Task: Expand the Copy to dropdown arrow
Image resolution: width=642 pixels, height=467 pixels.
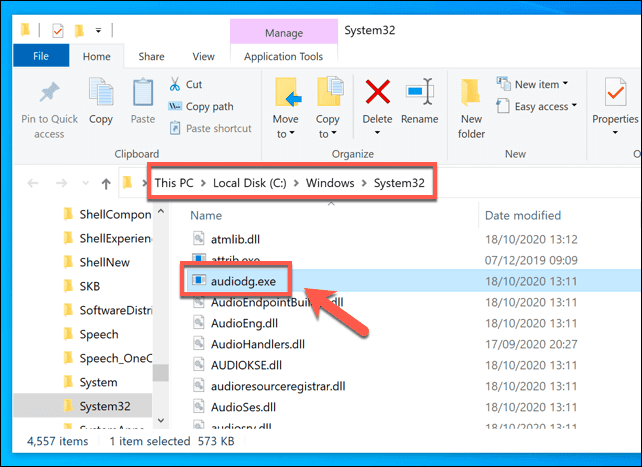Action: click(334, 133)
